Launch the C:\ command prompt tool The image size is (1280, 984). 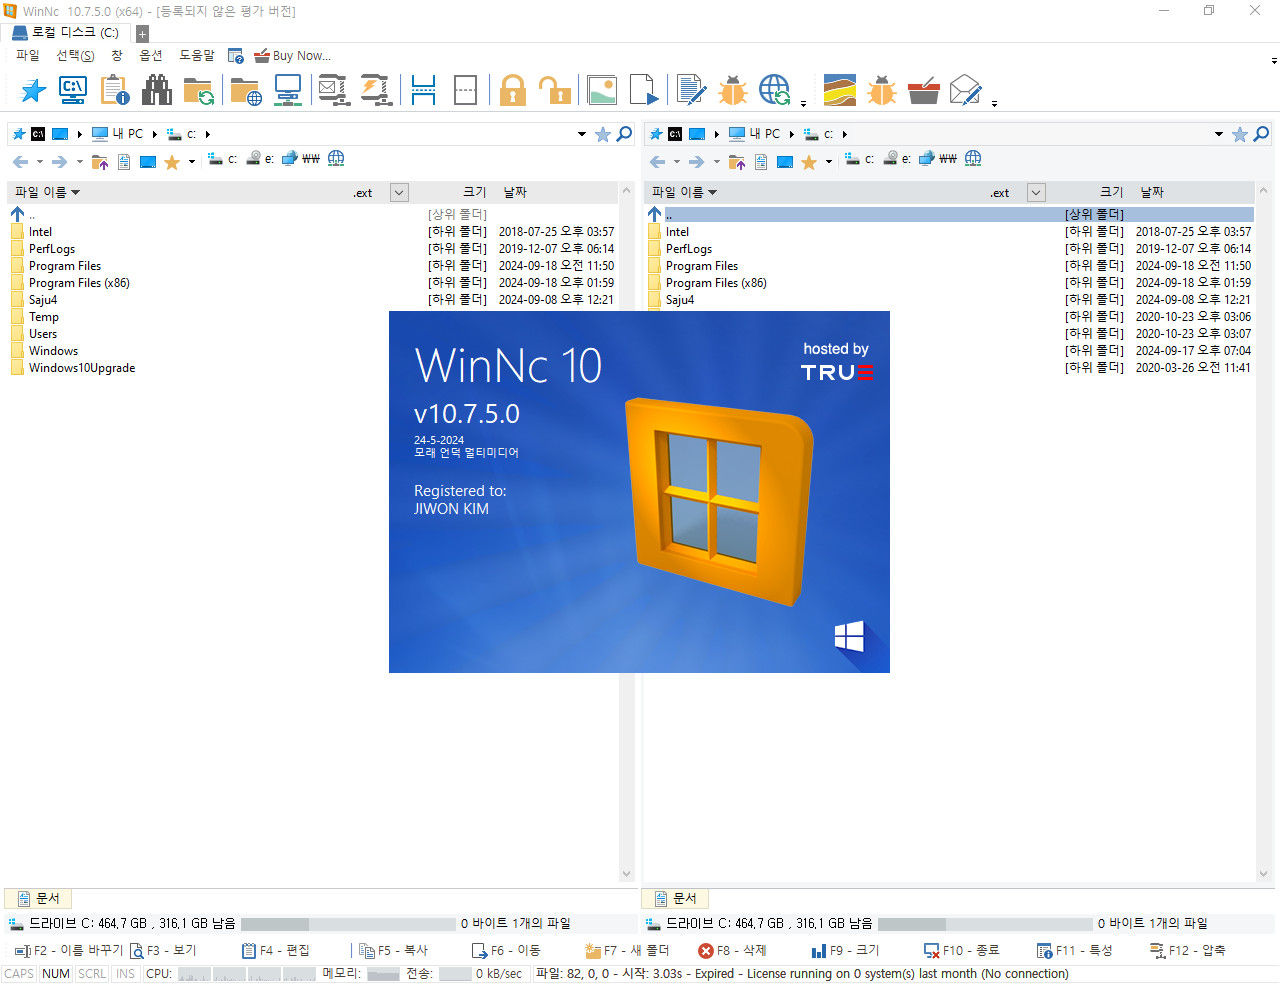tap(73, 91)
